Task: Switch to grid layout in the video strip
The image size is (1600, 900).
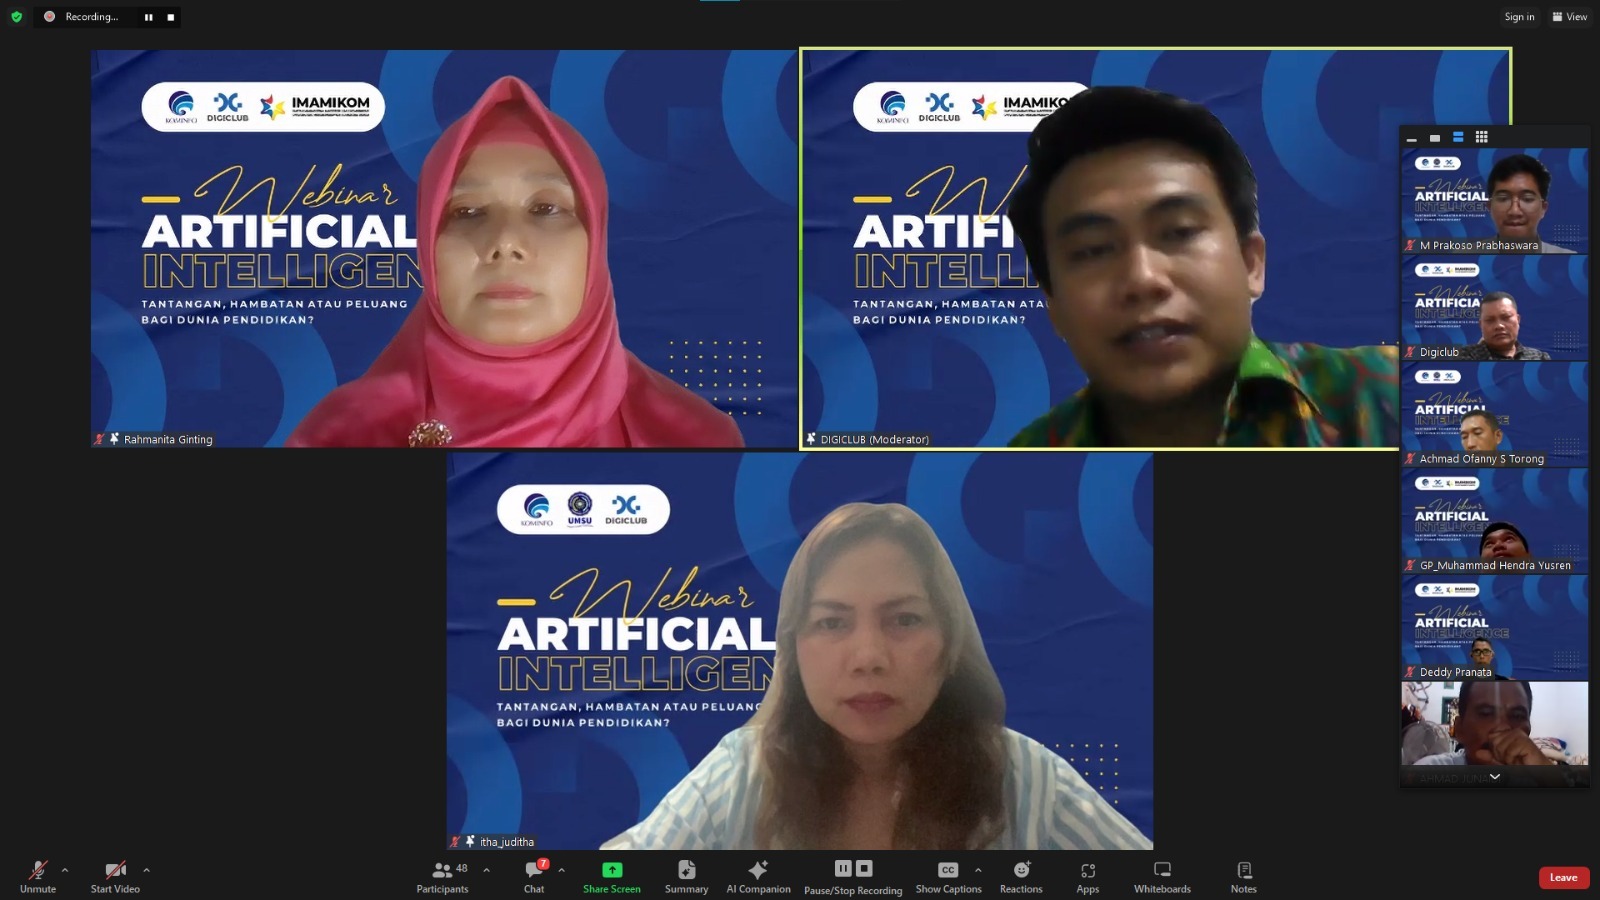Action: (x=1481, y=136)
